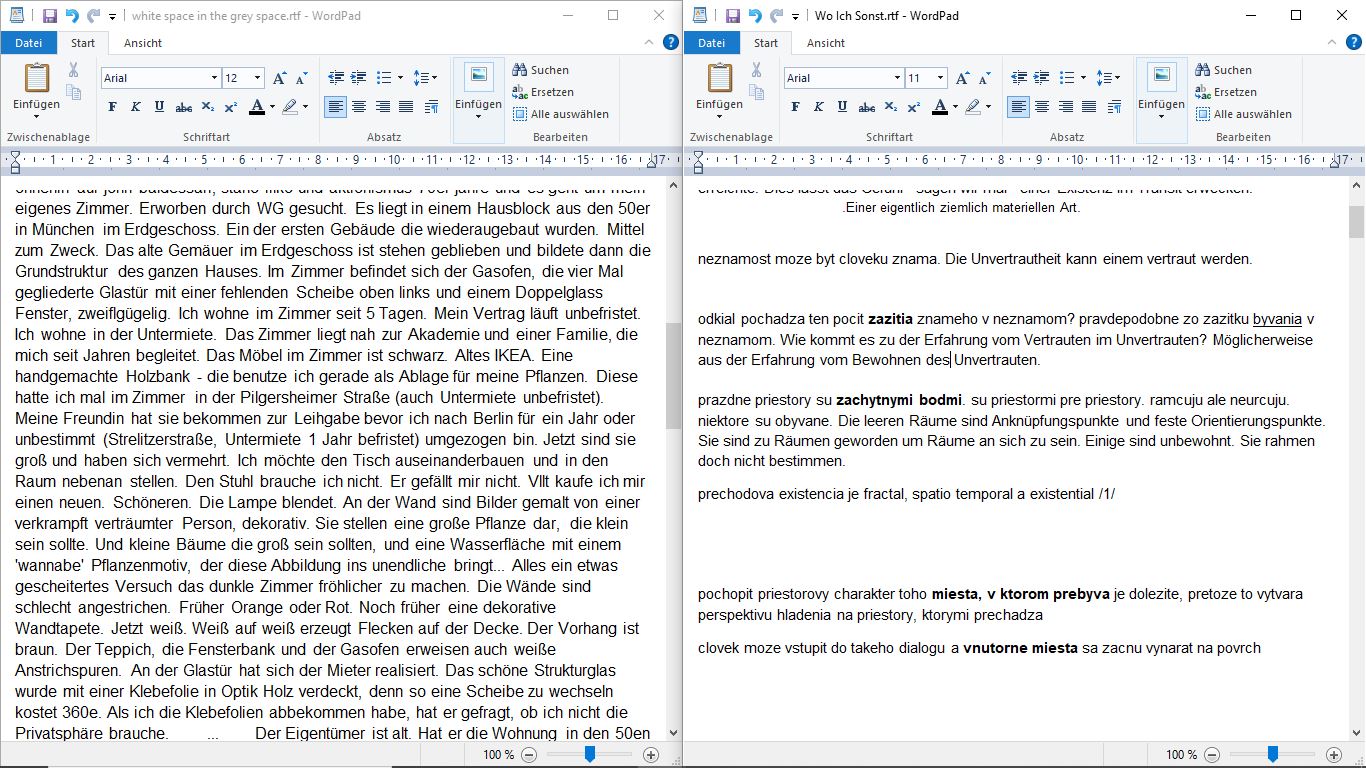This screenshot has height=768, width=1366.
Task: Zoom in on left WordPad status bar
Action: pyautogui.click(x=651, y=755)
